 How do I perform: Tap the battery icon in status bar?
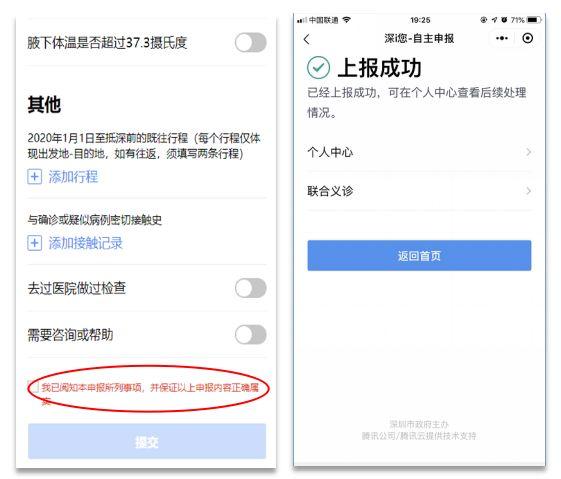[534, 20]
